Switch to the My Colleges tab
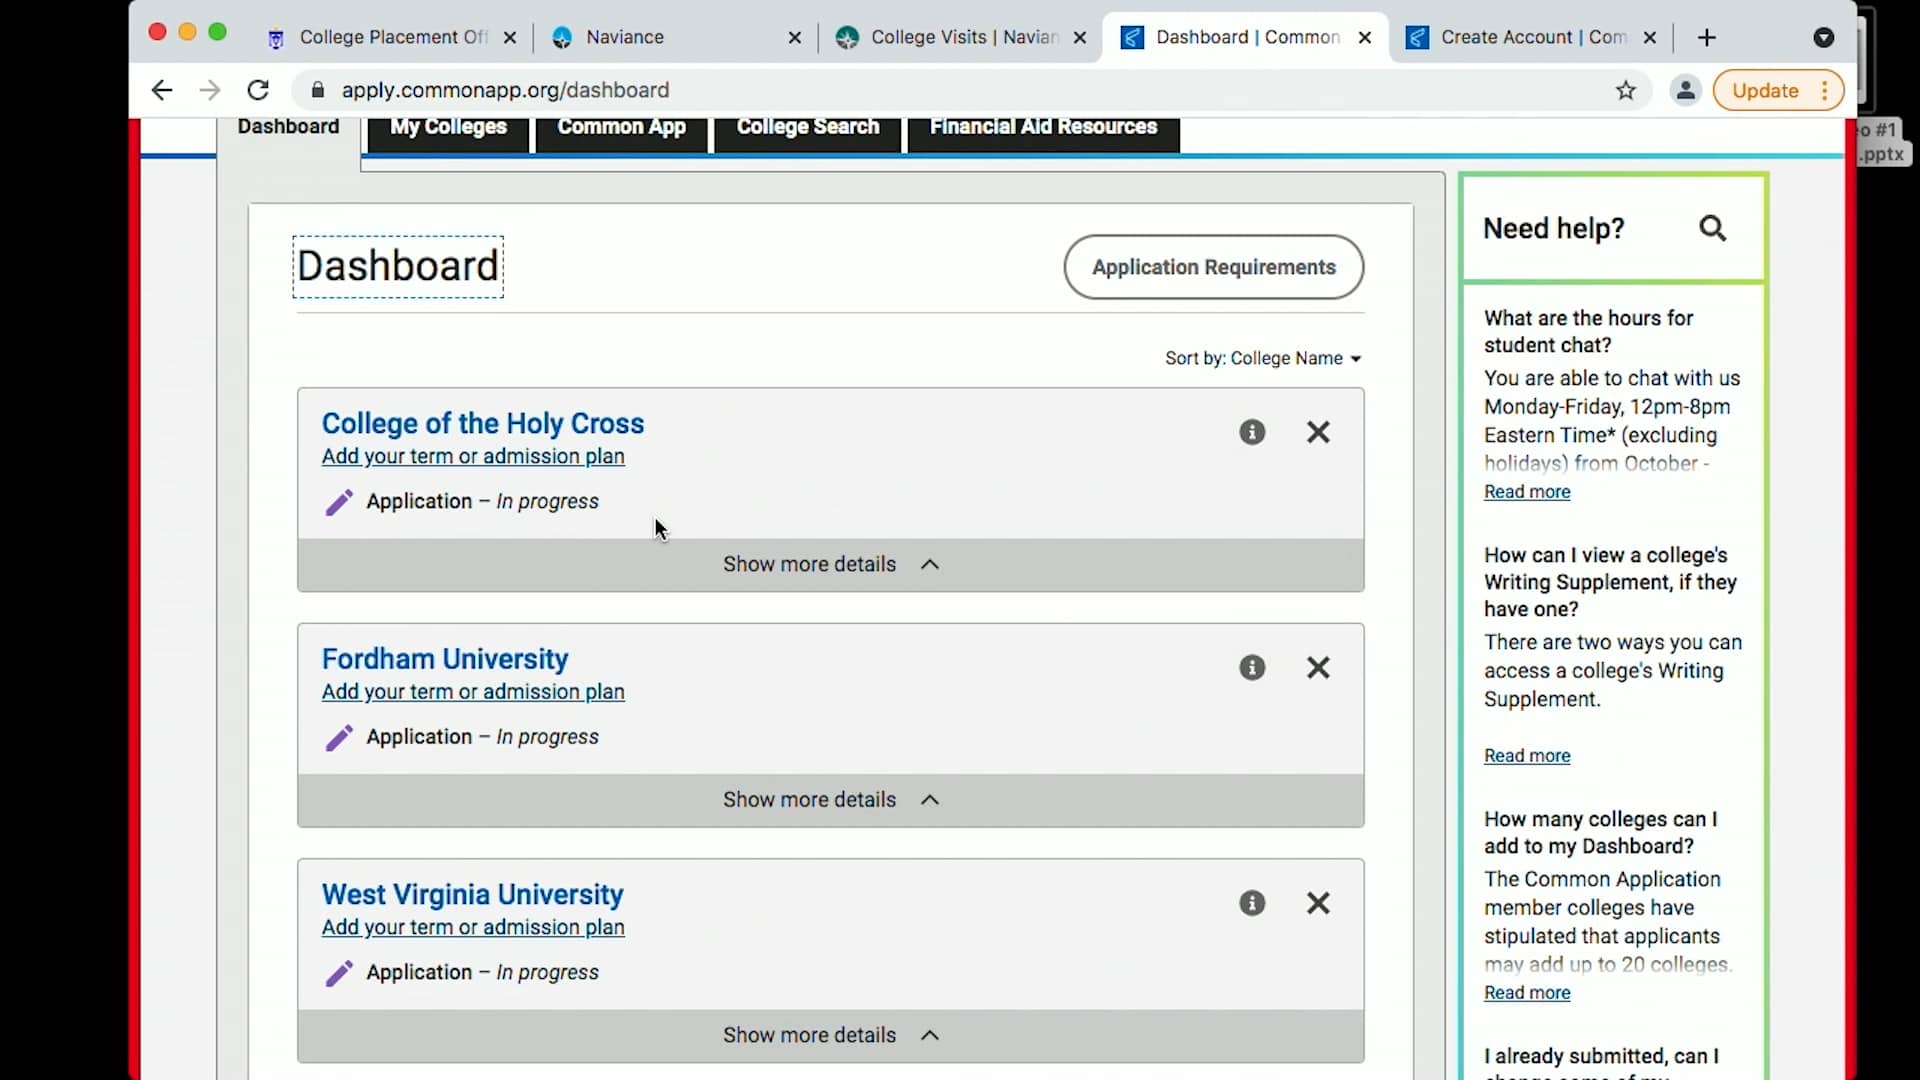This screenshot has height=1080, width=1920. point(448,128)
